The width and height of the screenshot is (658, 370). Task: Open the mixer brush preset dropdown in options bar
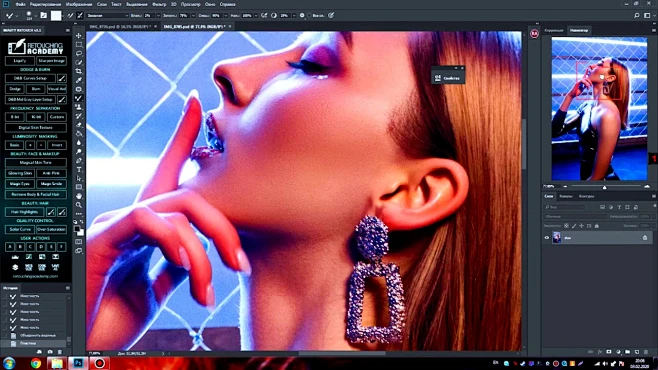[107, 16]
